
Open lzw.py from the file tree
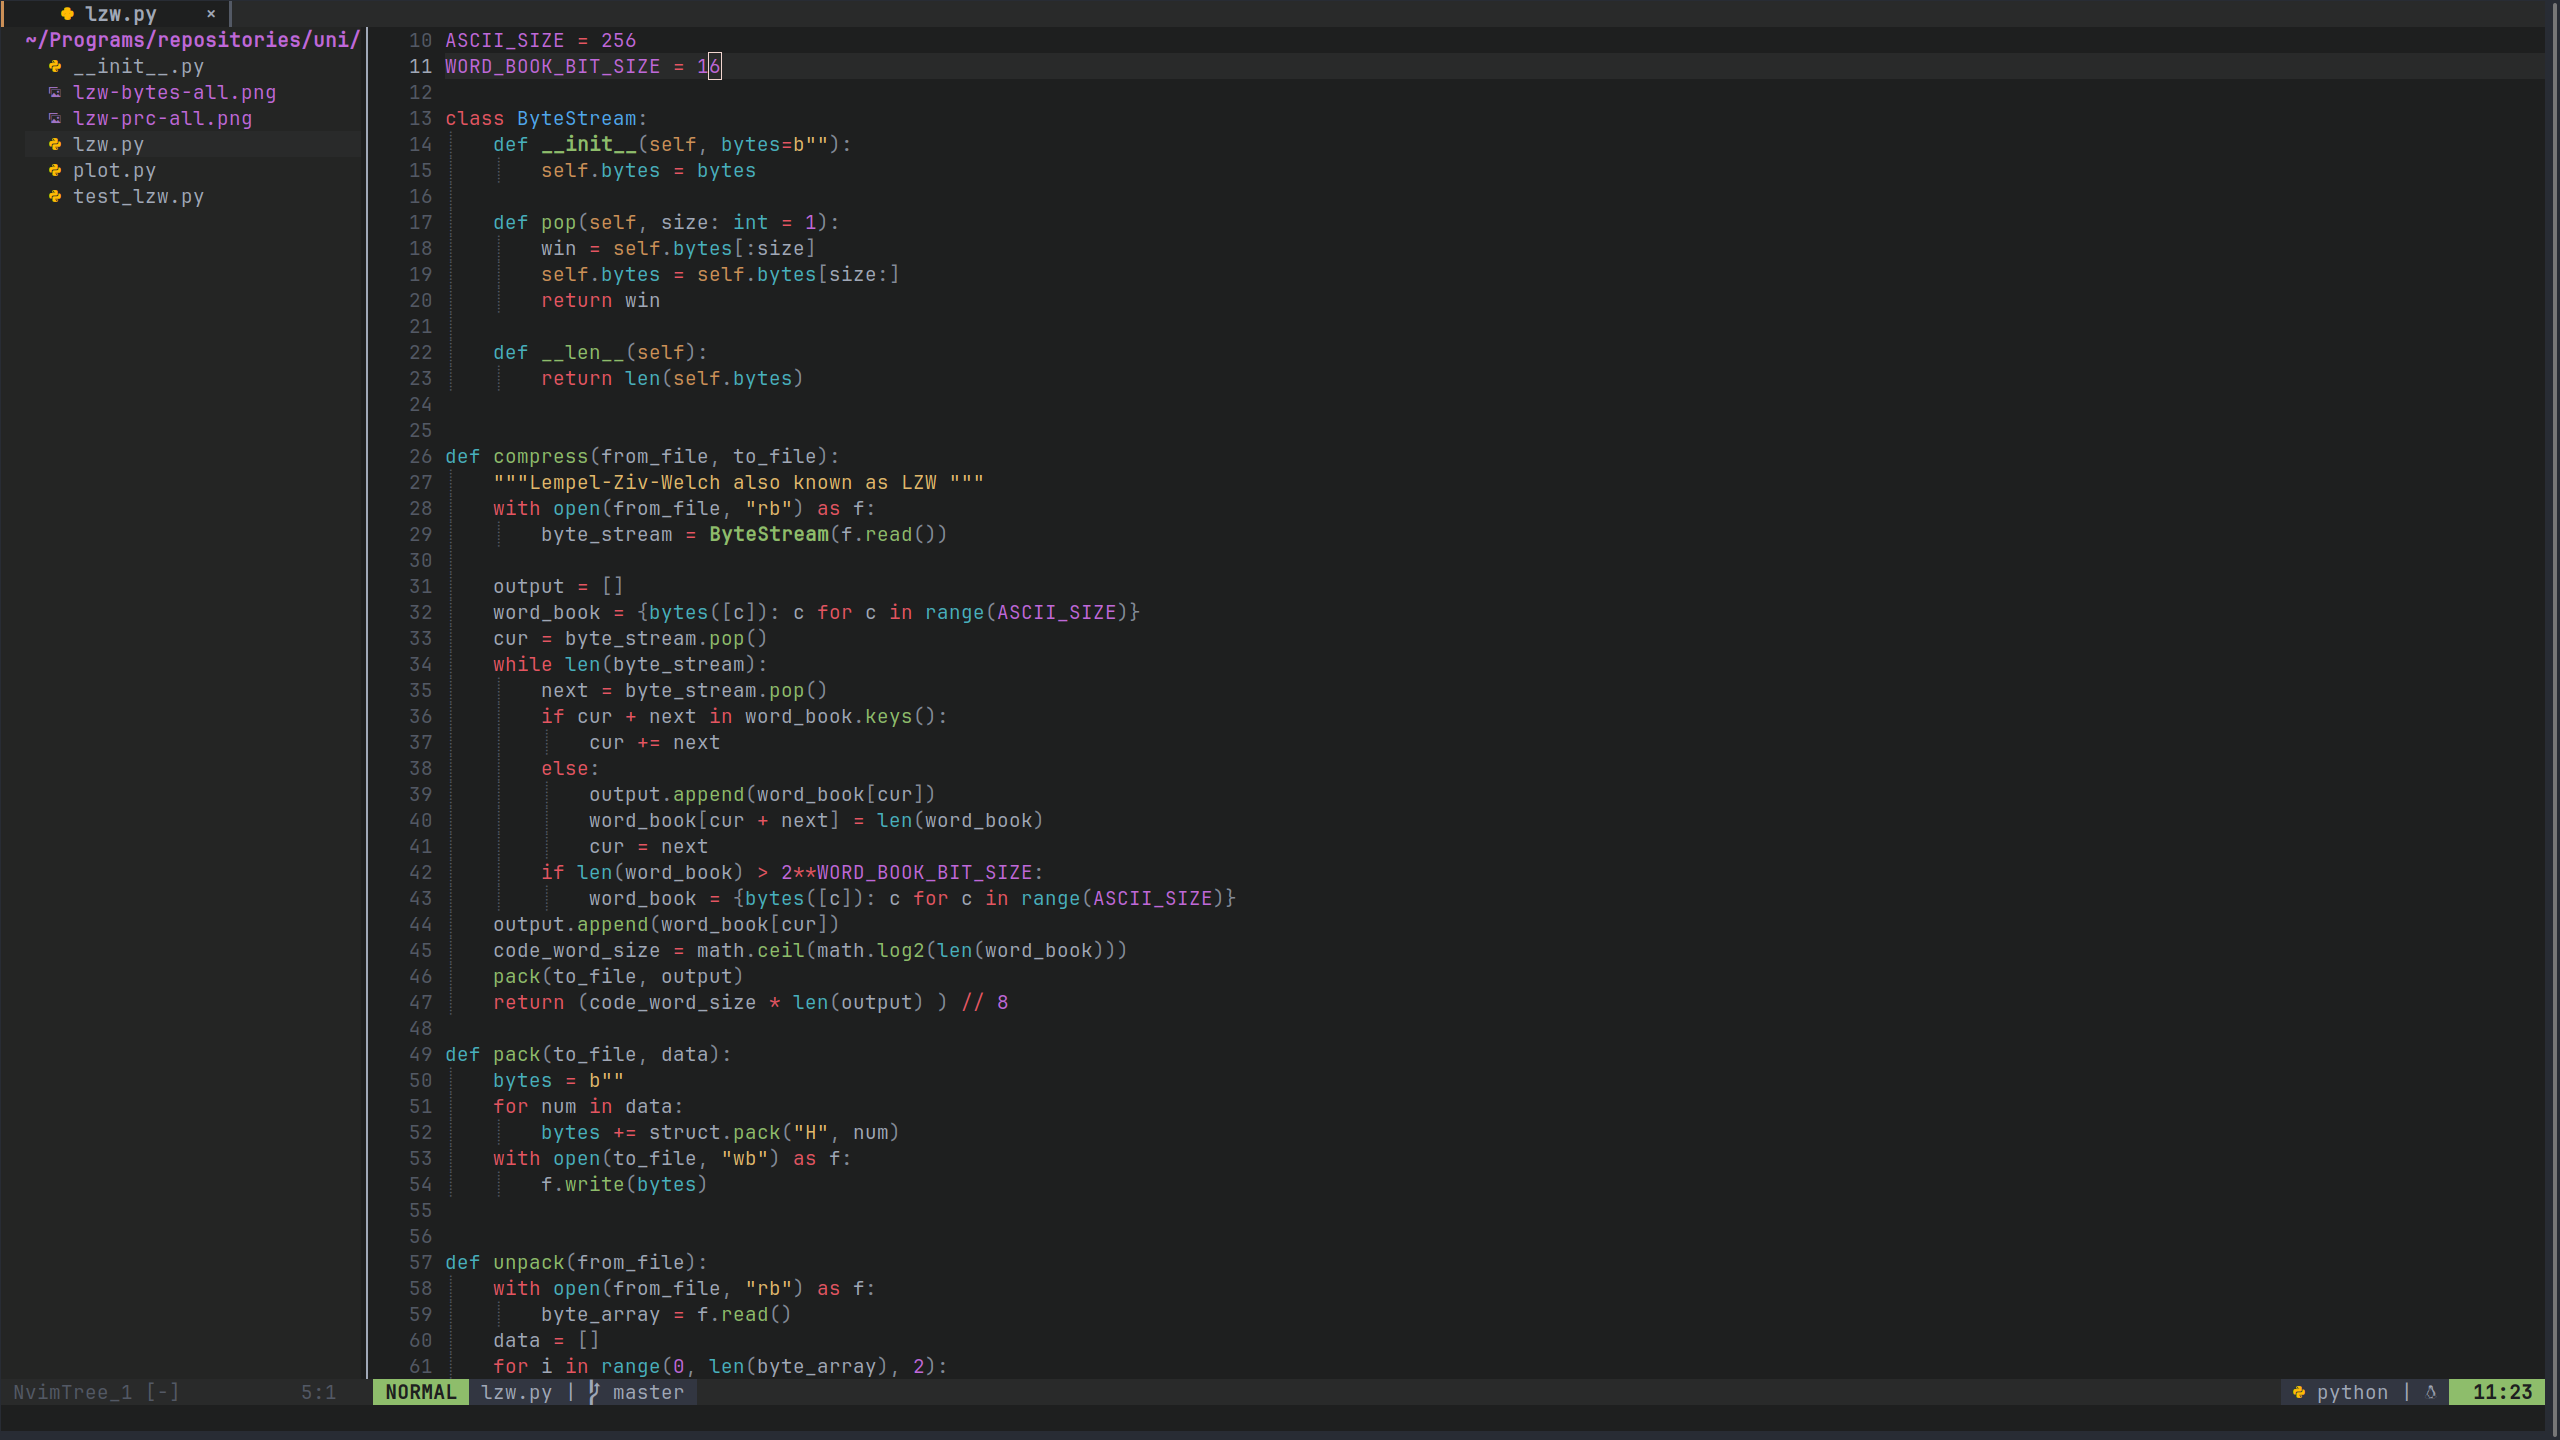[108, 144]
